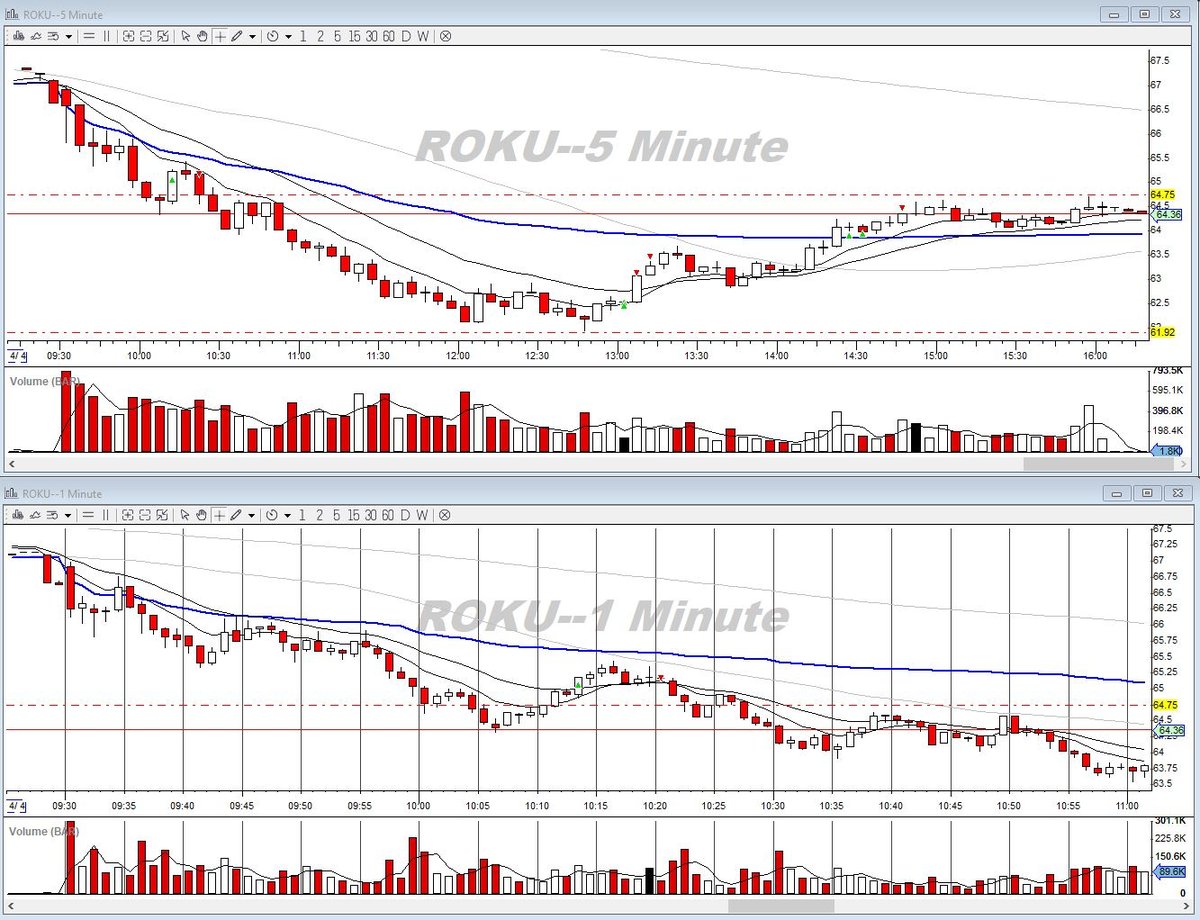The height and width of the screenshot is (920, 1200).
Task: Toggle crosshair cursor in ROKU 1-minute chart
Action: click(219, 514)
